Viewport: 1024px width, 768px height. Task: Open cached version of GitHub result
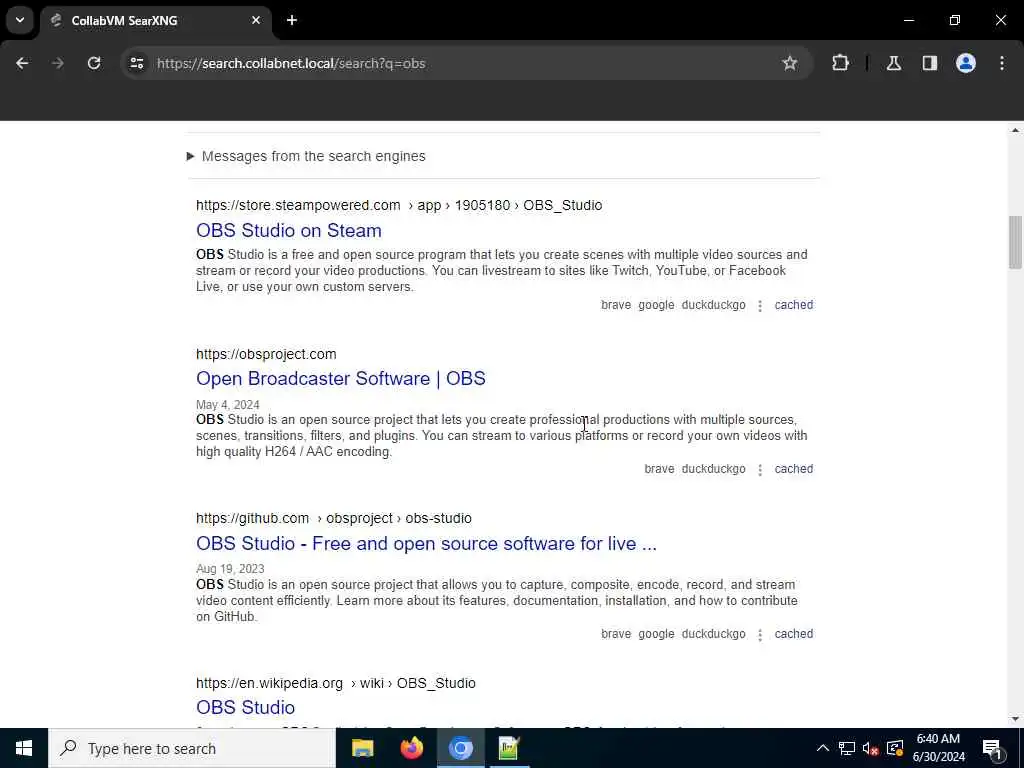point(793,634)
